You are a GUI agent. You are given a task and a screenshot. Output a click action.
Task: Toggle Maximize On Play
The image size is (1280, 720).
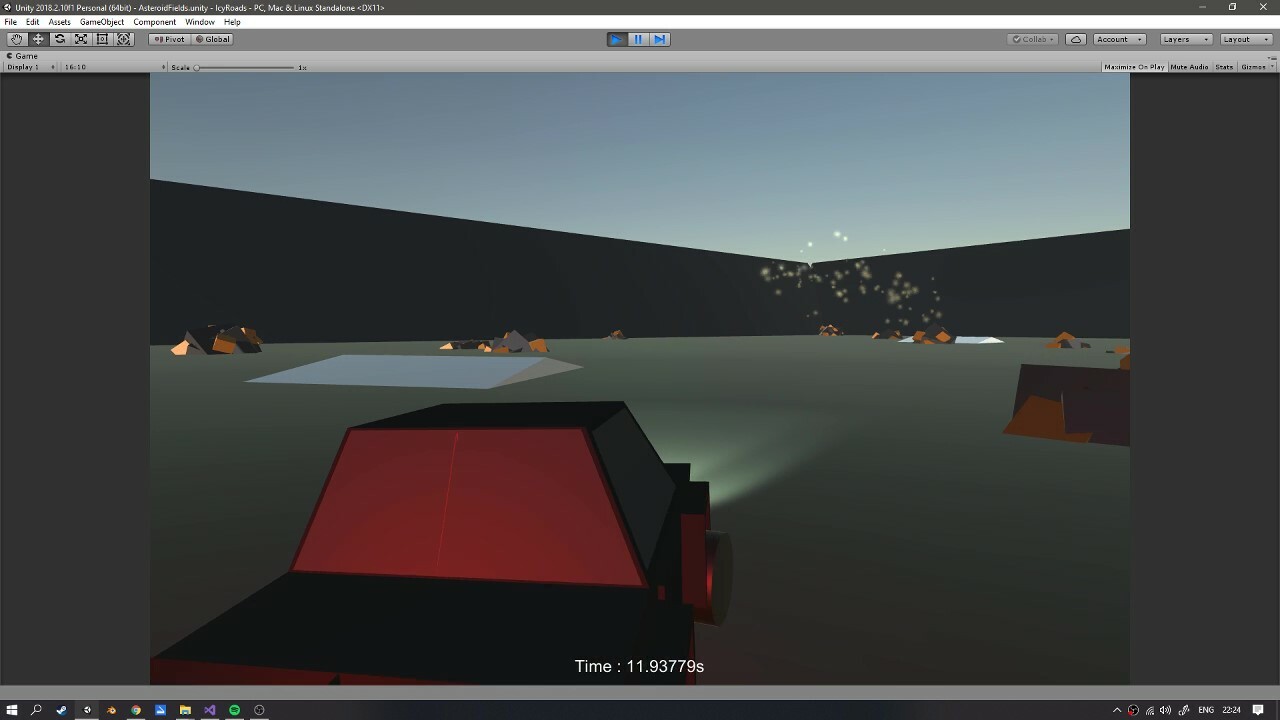click(1134, 67)
